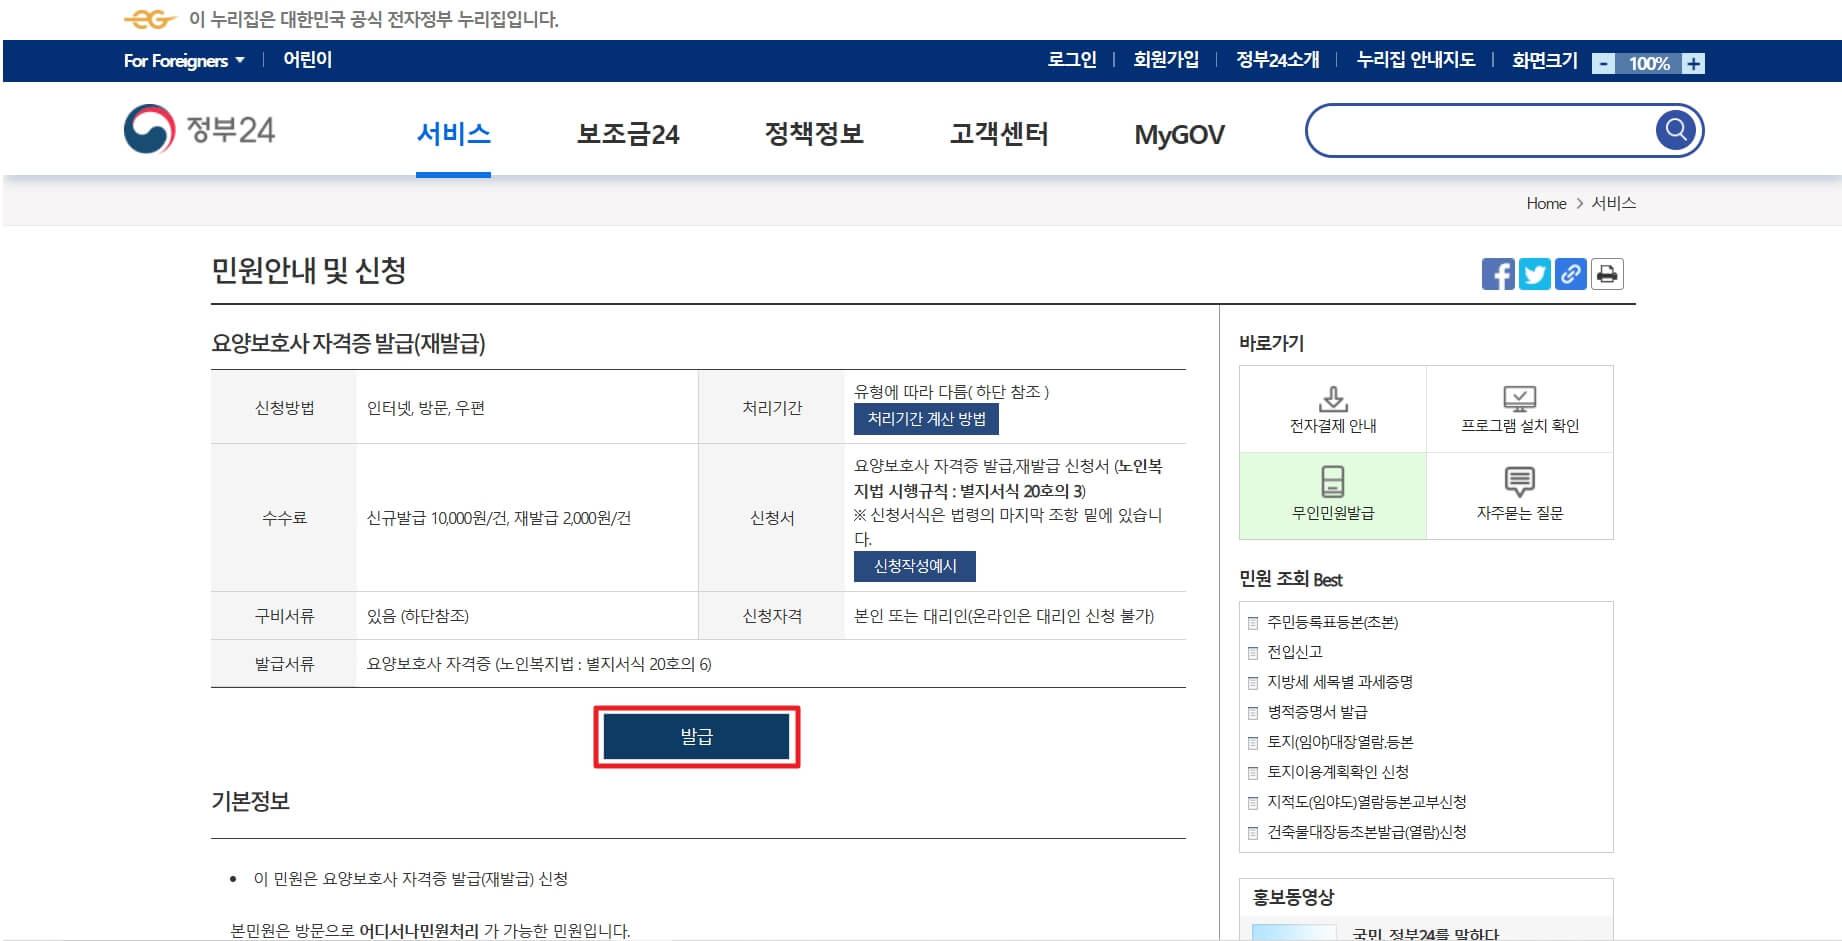
Task: Share the page via the Twitter icon
Action: click(x=1534, y=274)
